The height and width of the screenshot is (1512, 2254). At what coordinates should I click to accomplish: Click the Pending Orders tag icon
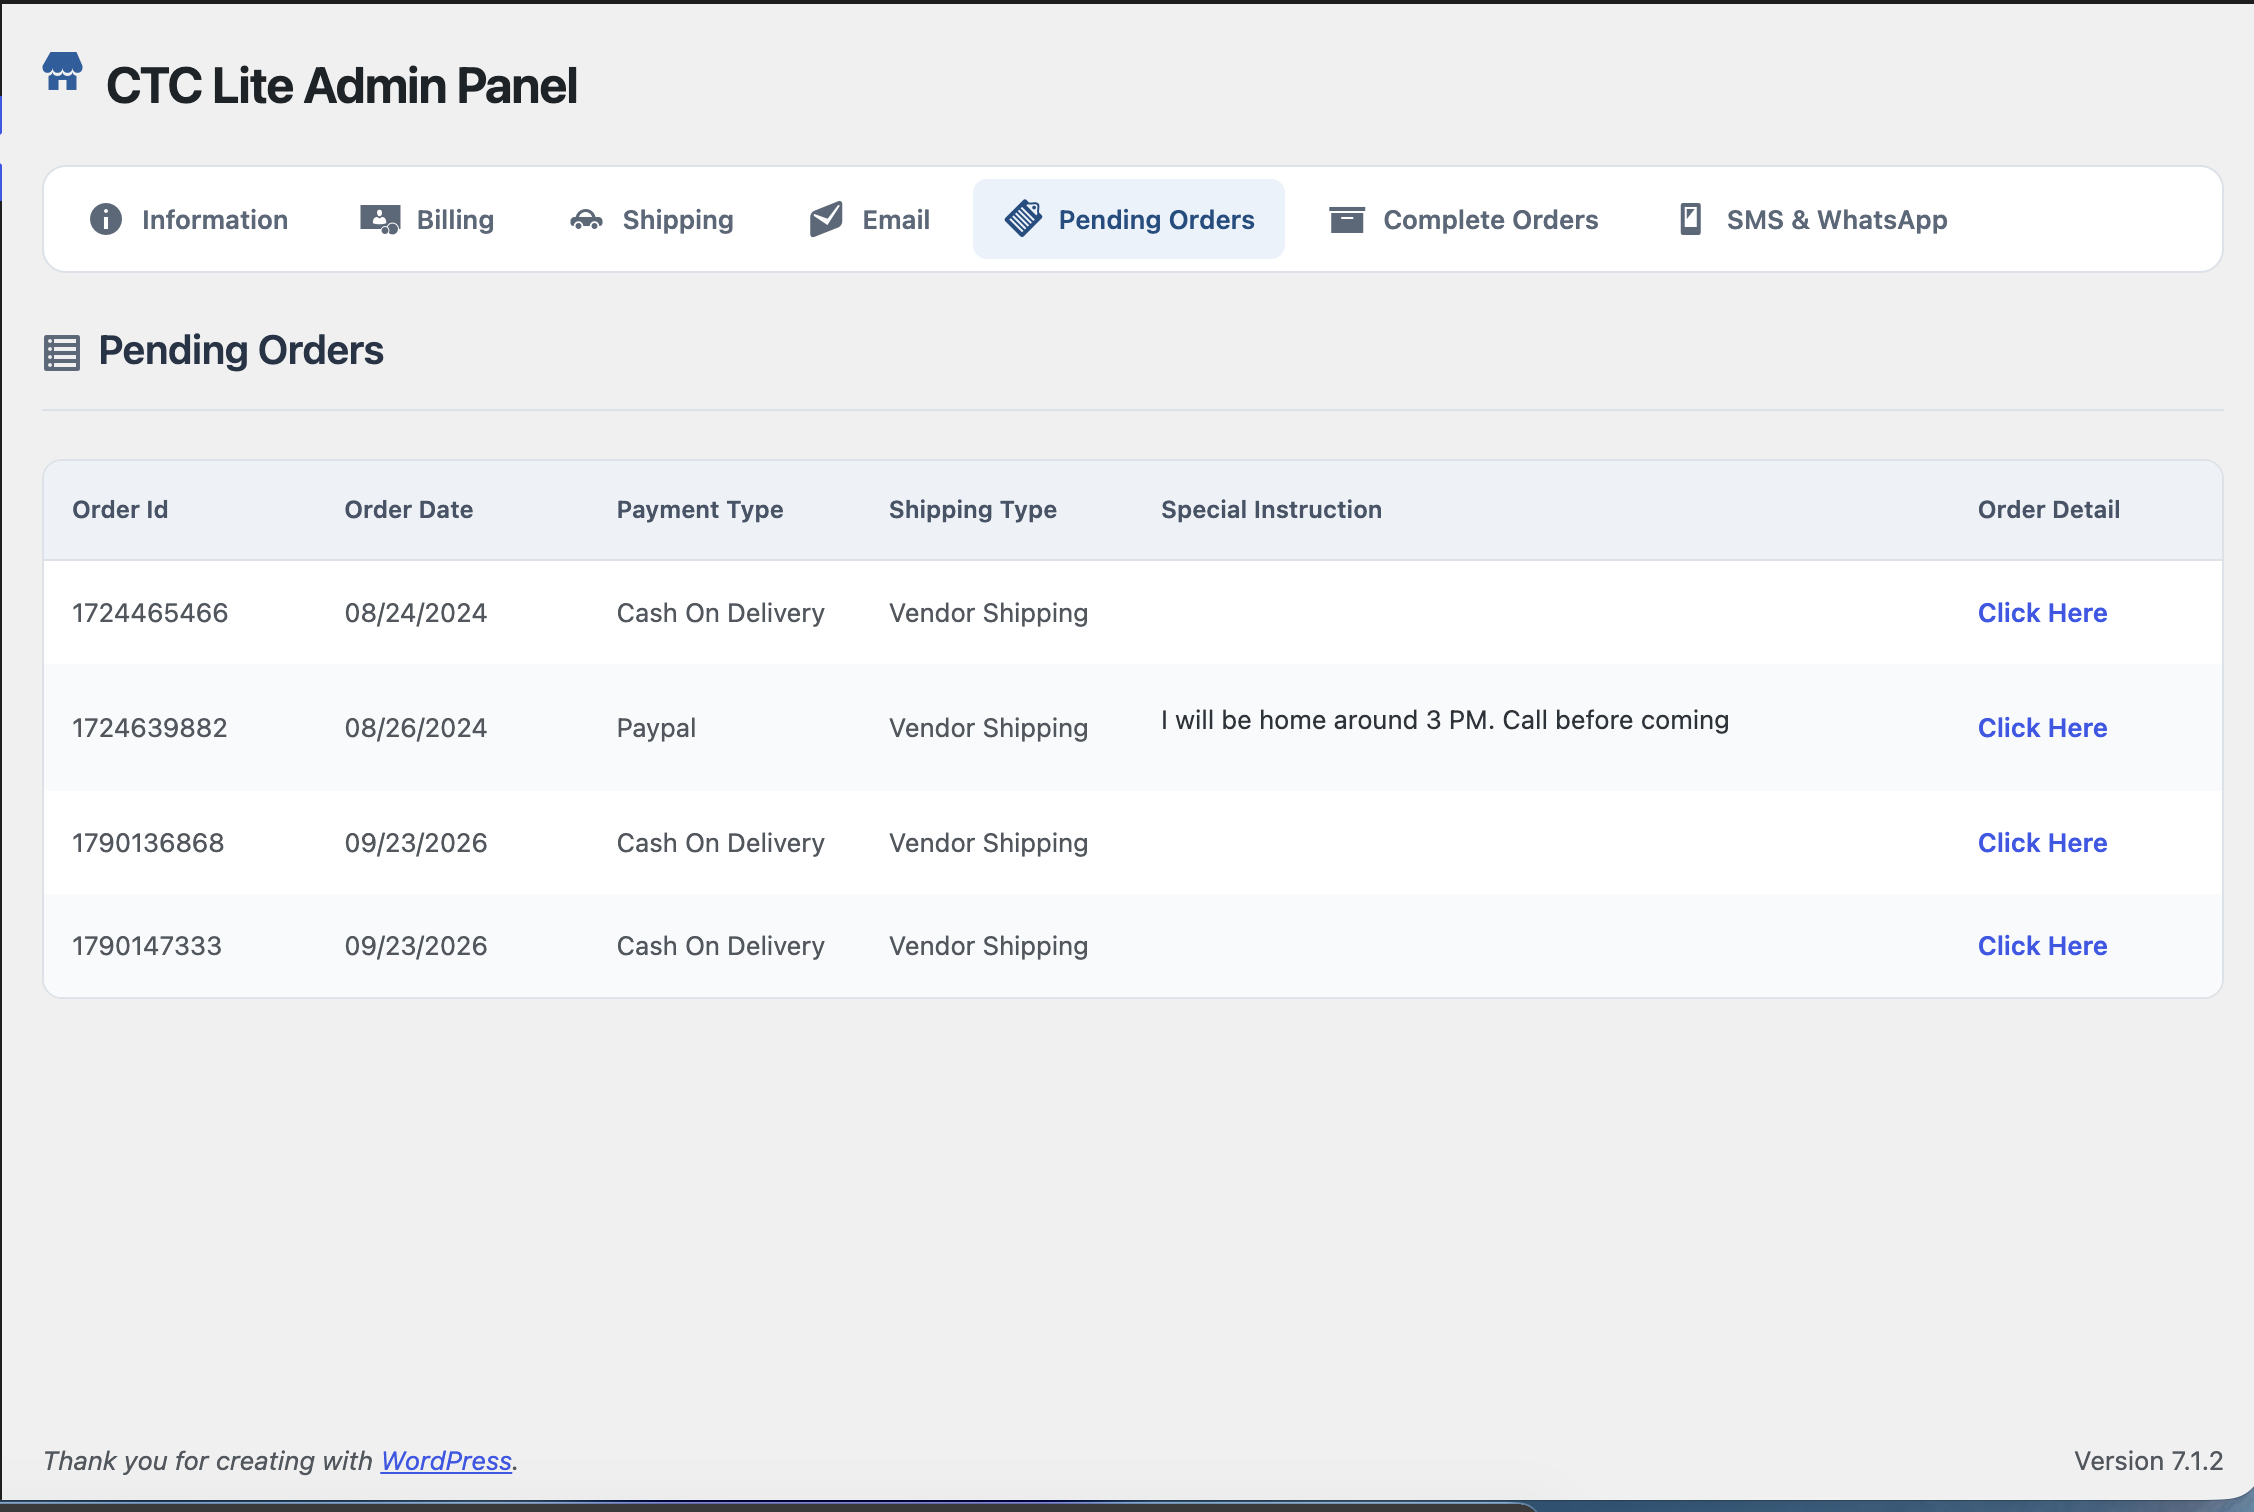tap(1023, 218)
